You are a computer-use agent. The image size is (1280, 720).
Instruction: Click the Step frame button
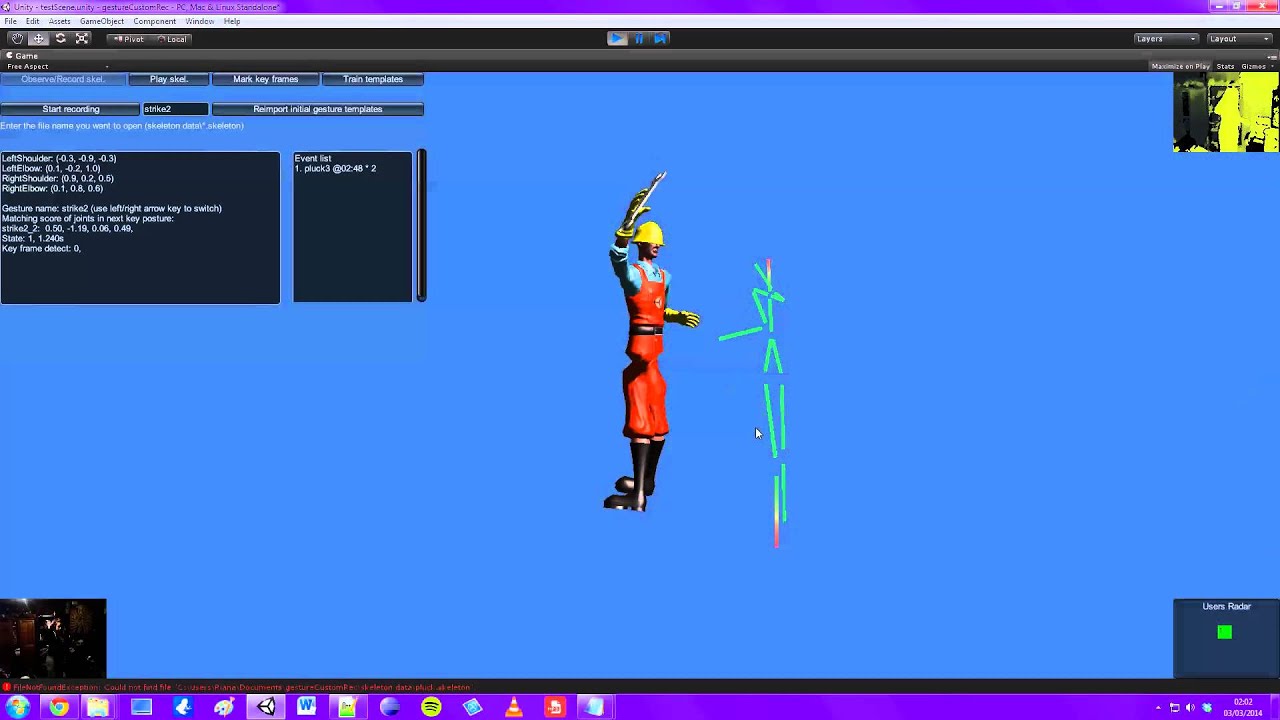tap(661, 38)
